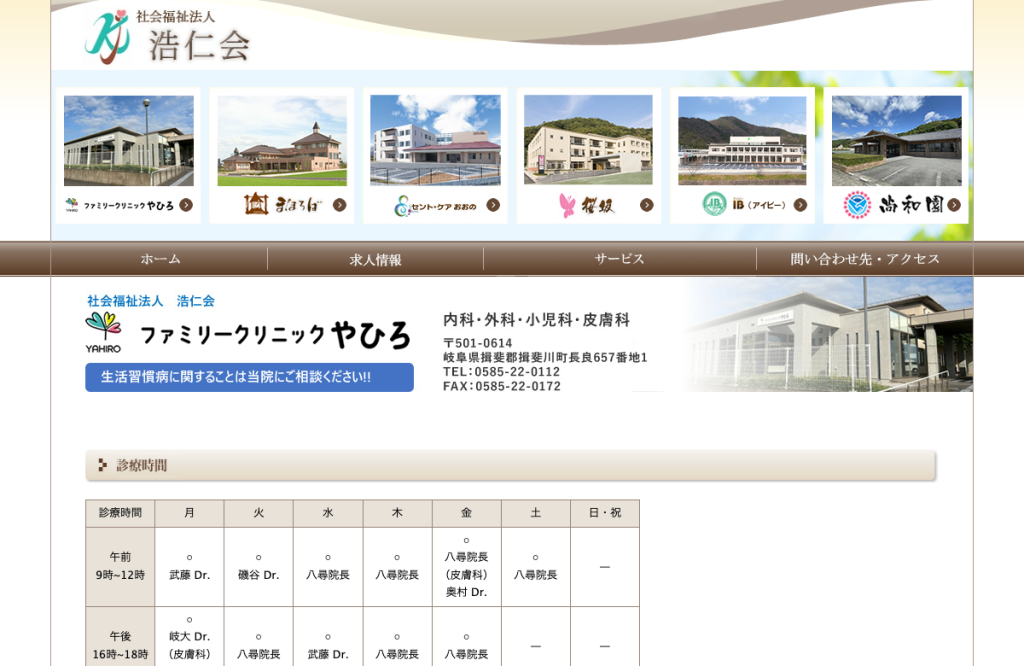Open the 尚和園 building photo
1024x666 pixels.
[x=897, y=141]
